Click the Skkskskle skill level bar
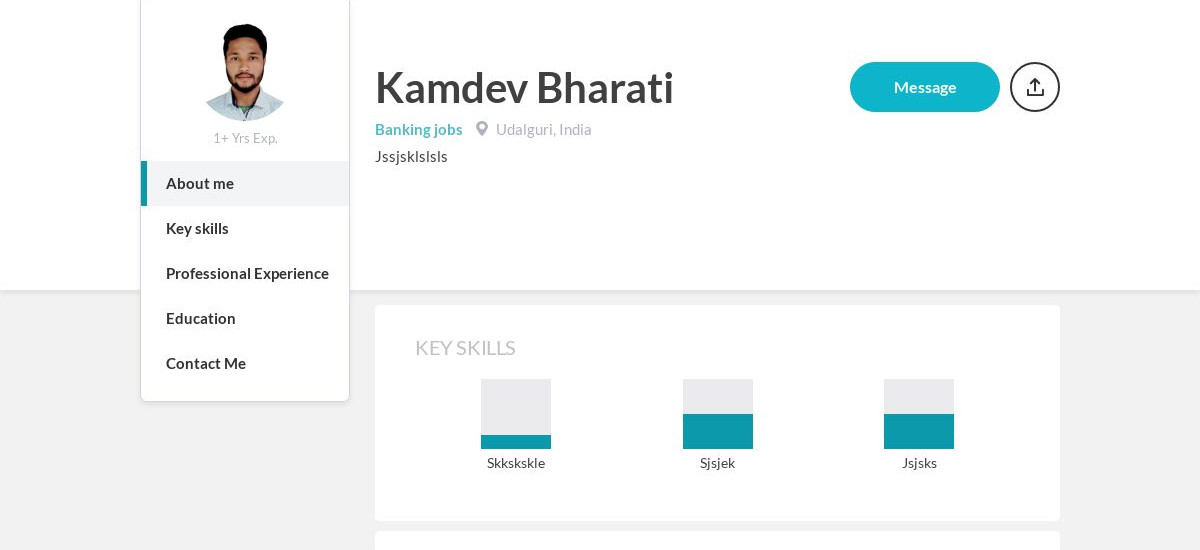Screen dimensions: 1200x550 tap(516, 414)
